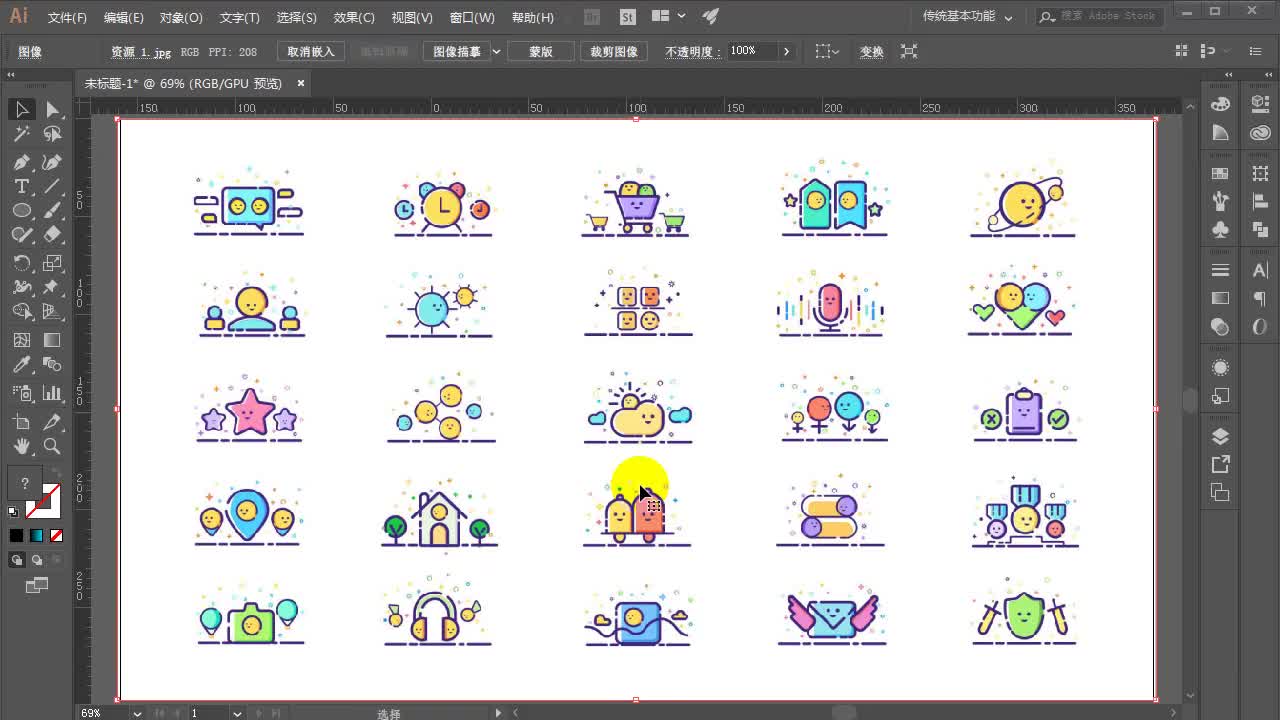Pick the Blend tool

click(x=52, y=365)
